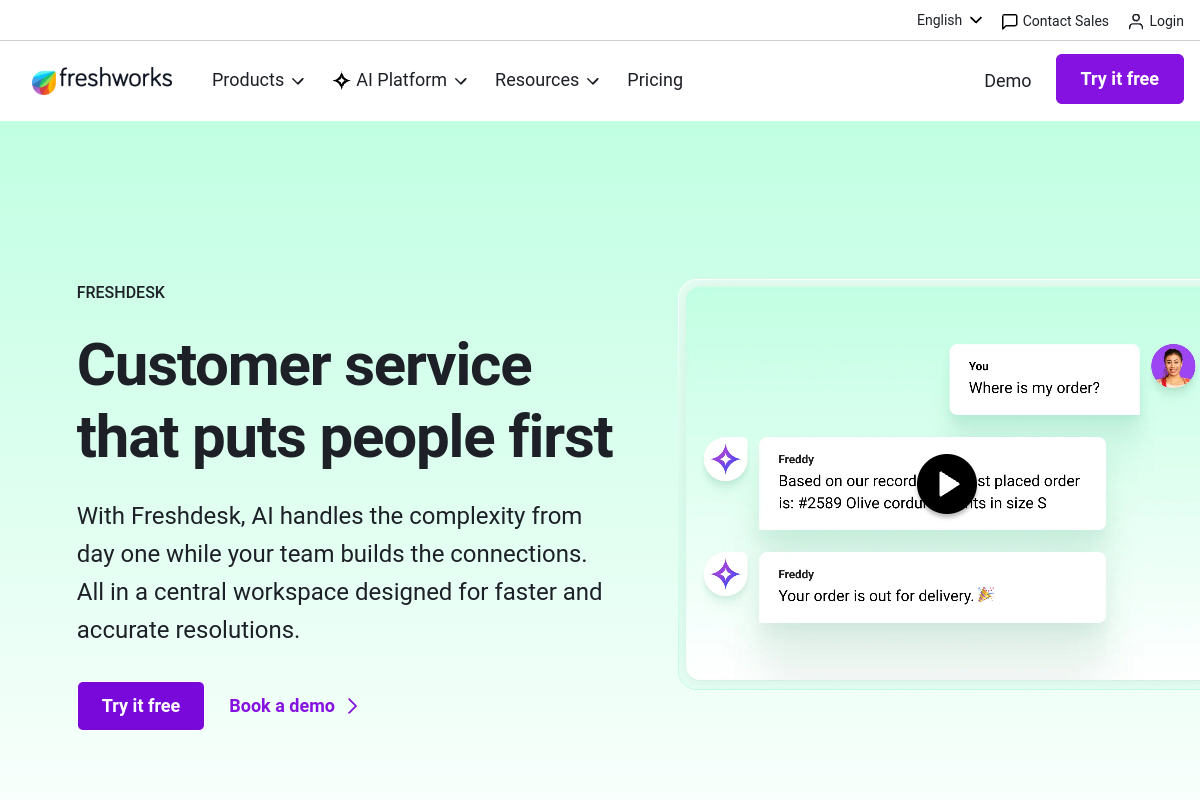Click the FRESHDESK label text
This screenshot has height=800, width=1200.
[121, 293]
